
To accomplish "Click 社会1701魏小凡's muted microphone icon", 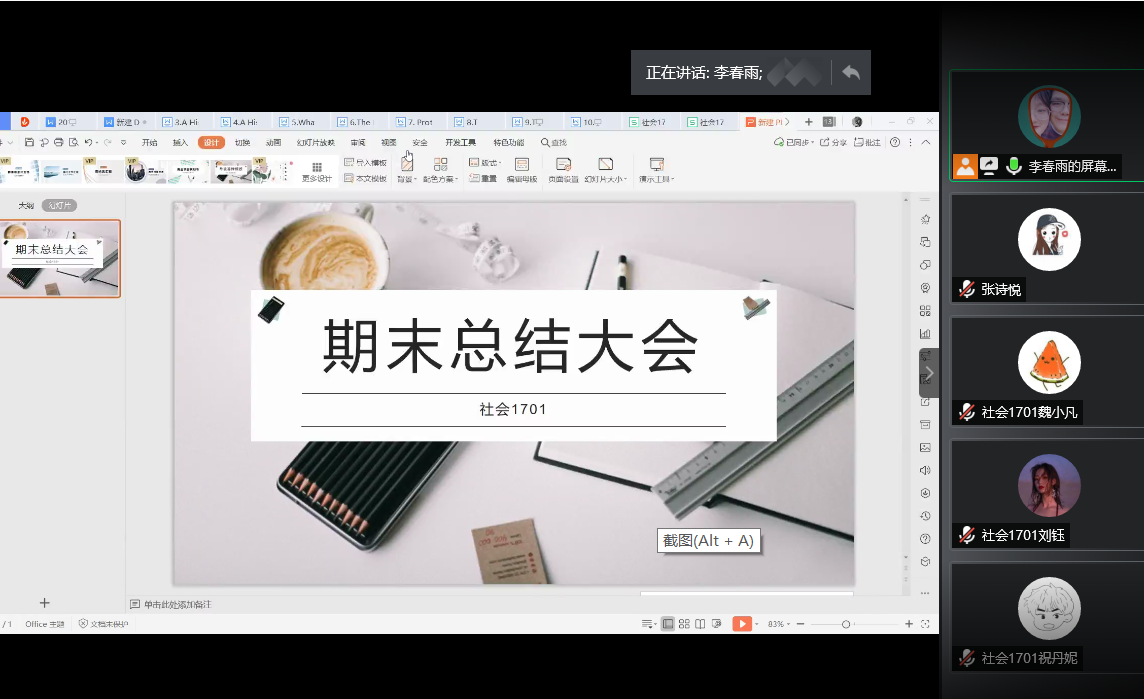I will (967, 412).
